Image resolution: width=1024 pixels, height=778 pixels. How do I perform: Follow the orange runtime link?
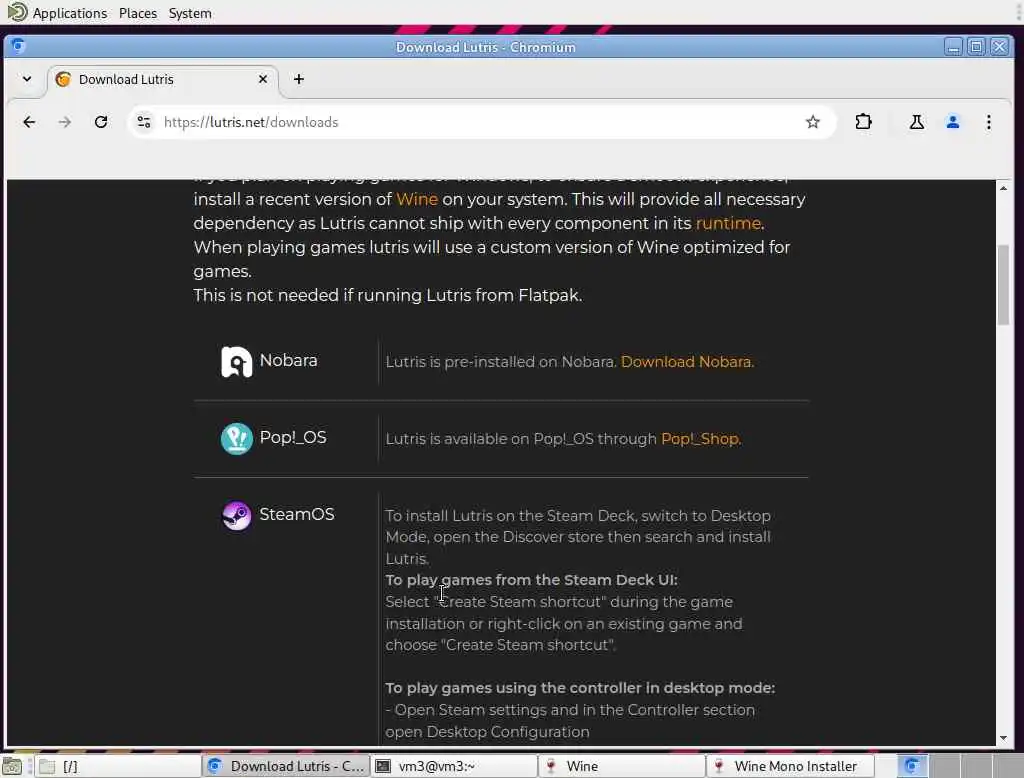click(728, 223)
